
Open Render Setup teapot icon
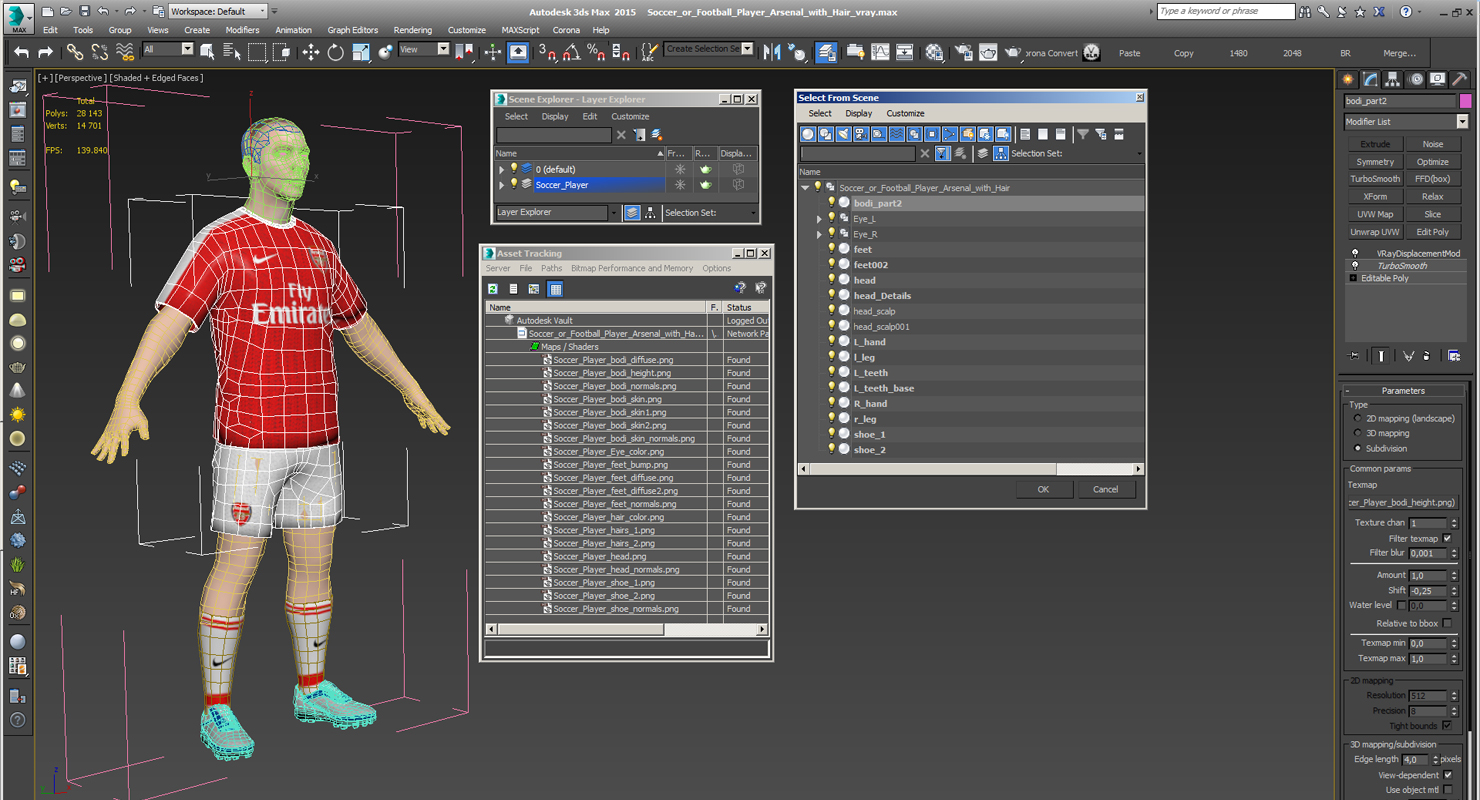[x=963, y=52]
